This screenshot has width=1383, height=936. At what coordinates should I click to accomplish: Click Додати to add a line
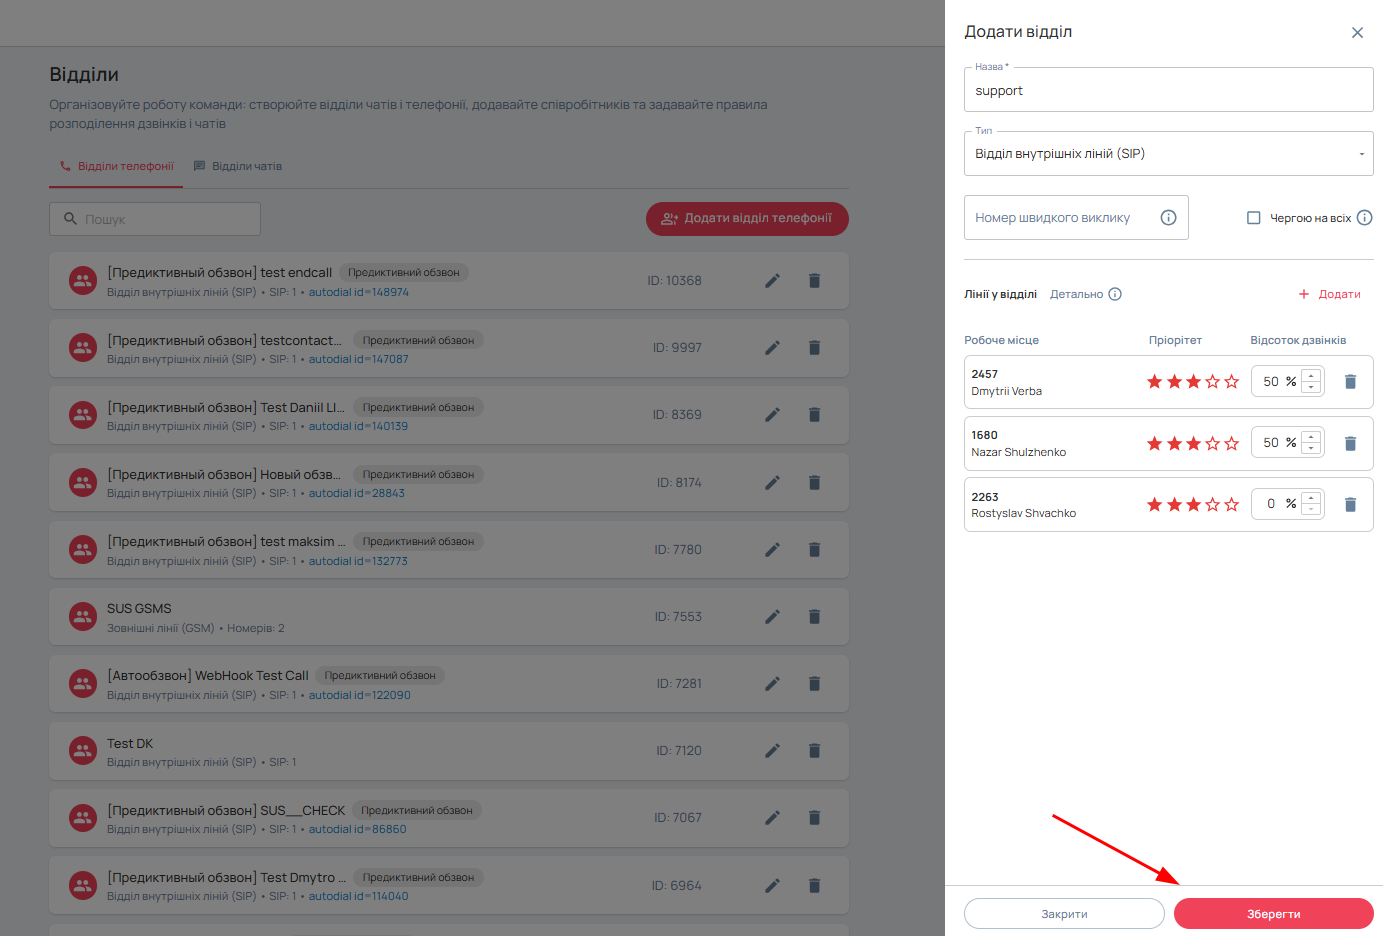[x=1329, y=294]
